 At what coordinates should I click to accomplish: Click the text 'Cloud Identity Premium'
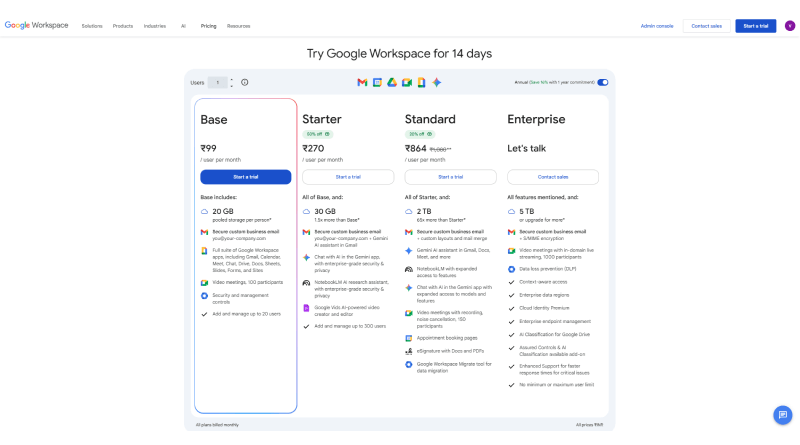(x=544, y=308)
